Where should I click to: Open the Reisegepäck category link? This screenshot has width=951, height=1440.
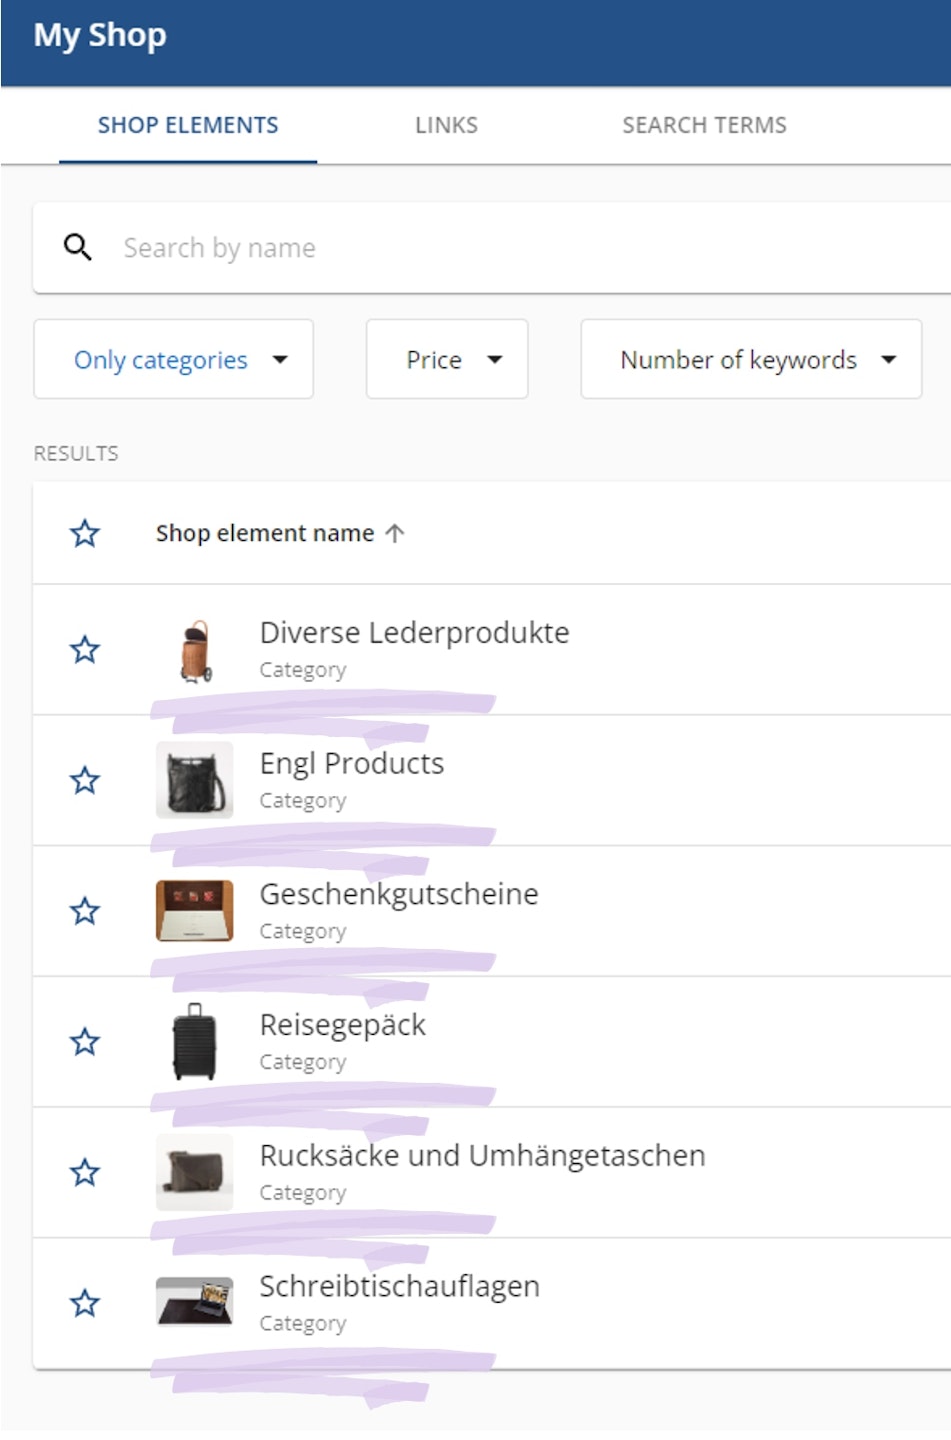click(342, 1024)
